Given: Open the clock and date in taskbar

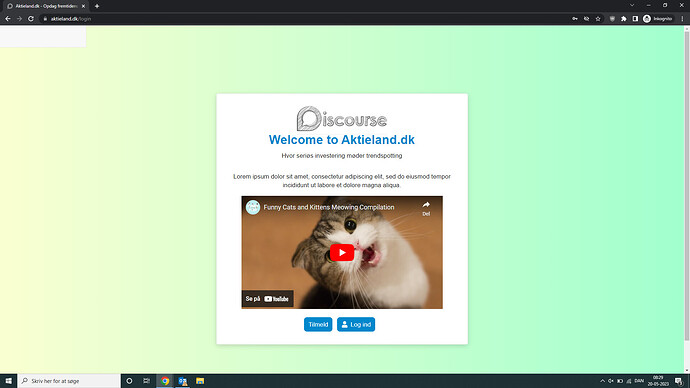Looking at the screenshot, I should tap(658, 381).
